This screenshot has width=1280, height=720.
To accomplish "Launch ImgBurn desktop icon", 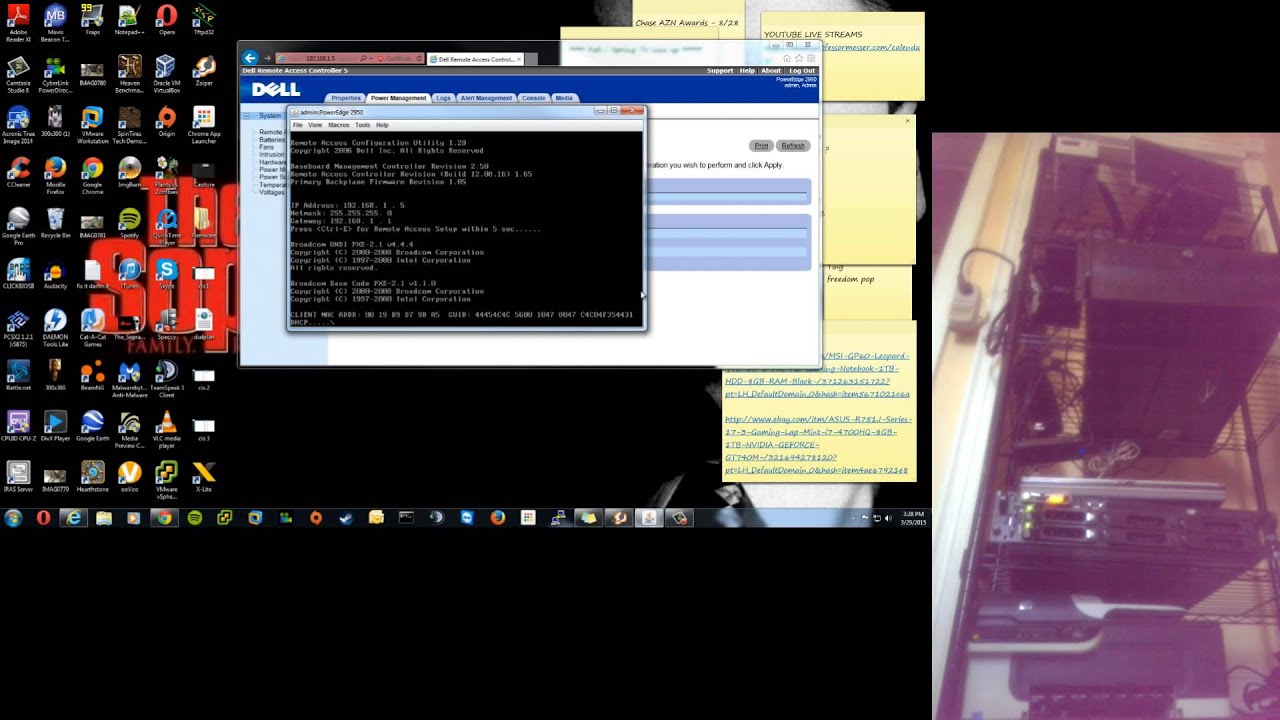I will [129, 173].
